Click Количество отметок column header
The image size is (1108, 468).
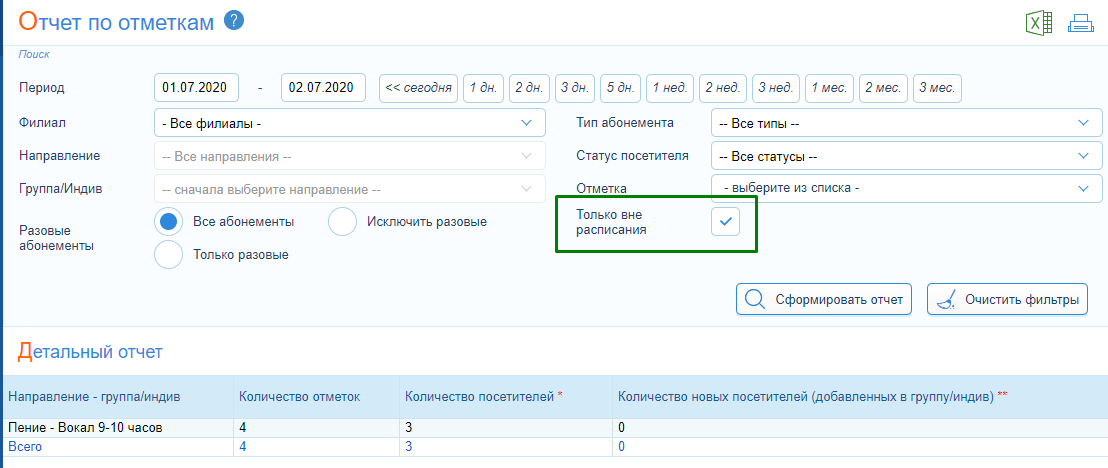coord(300,397)
